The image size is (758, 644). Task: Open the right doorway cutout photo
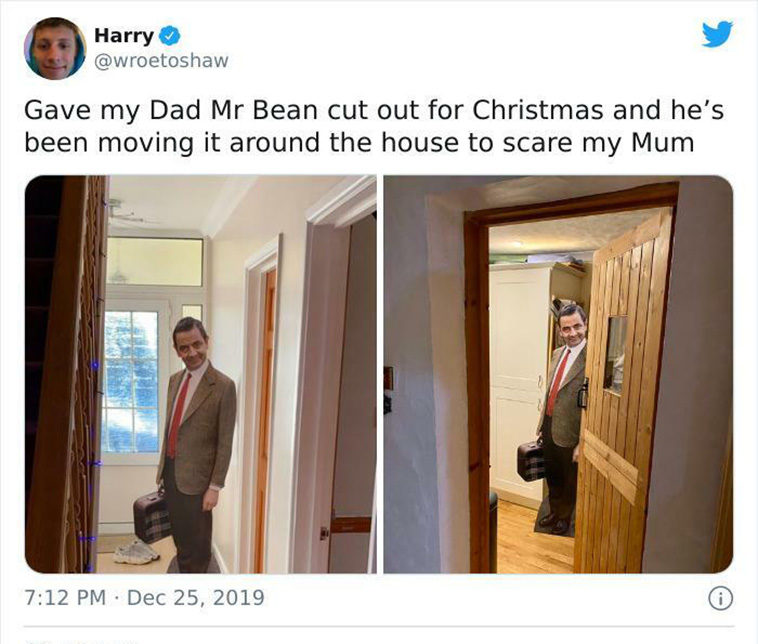pos(558,374)
